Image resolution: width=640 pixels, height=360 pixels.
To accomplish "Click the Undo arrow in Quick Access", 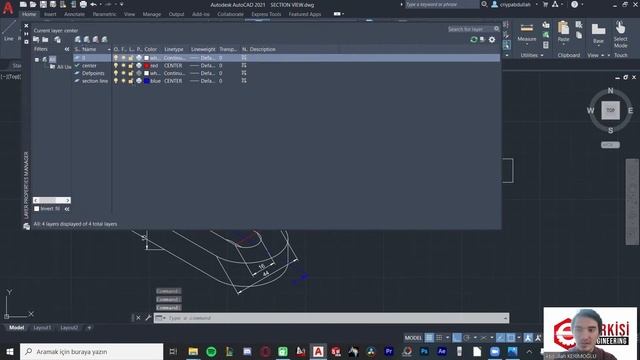I will coord(93,4).
